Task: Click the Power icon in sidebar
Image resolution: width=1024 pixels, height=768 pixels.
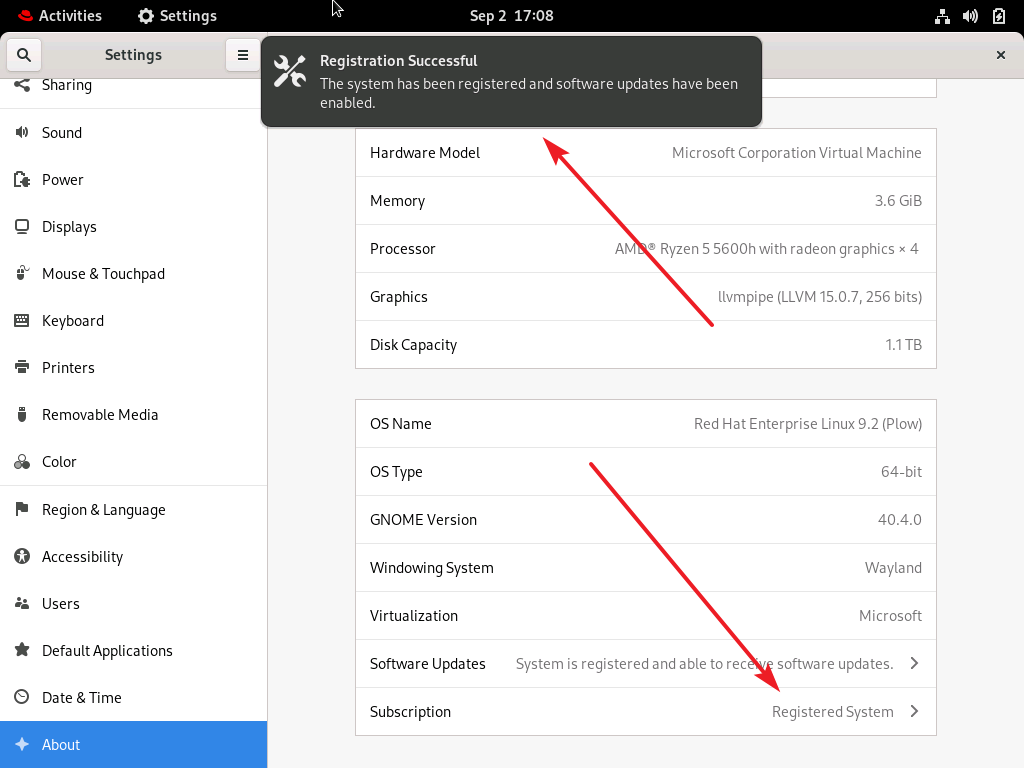Action: (22, 180)
